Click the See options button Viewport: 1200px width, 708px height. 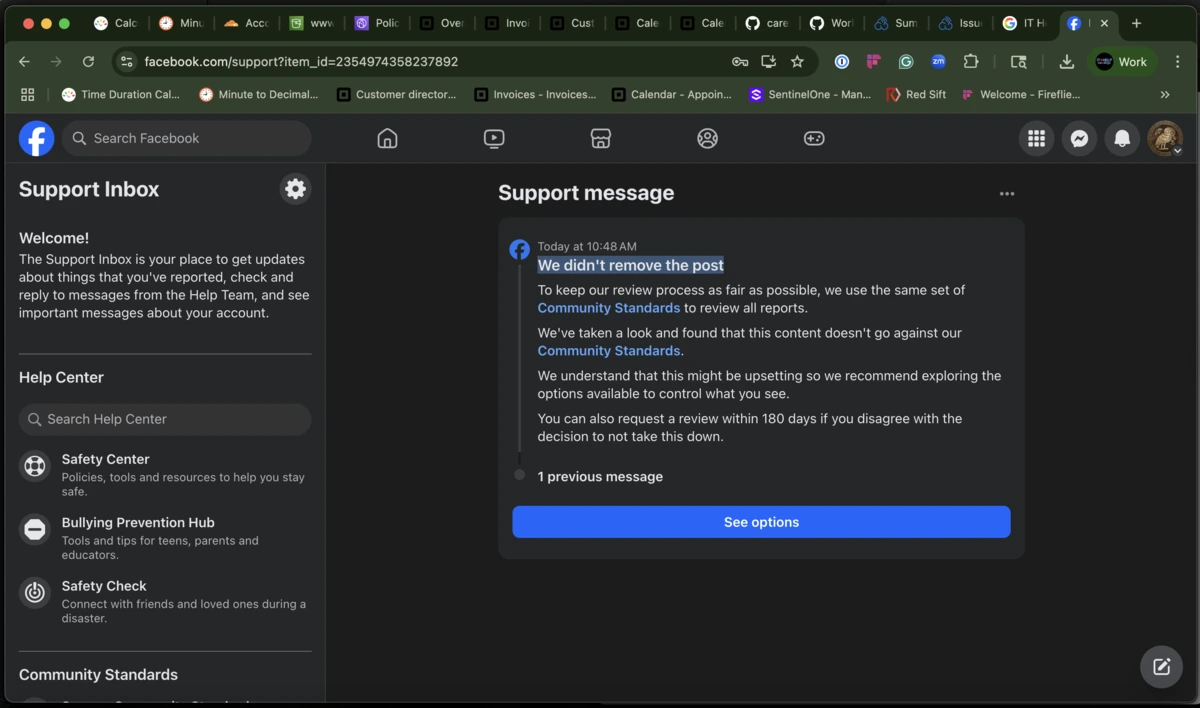pyautogui.click(x=761, y=522)
